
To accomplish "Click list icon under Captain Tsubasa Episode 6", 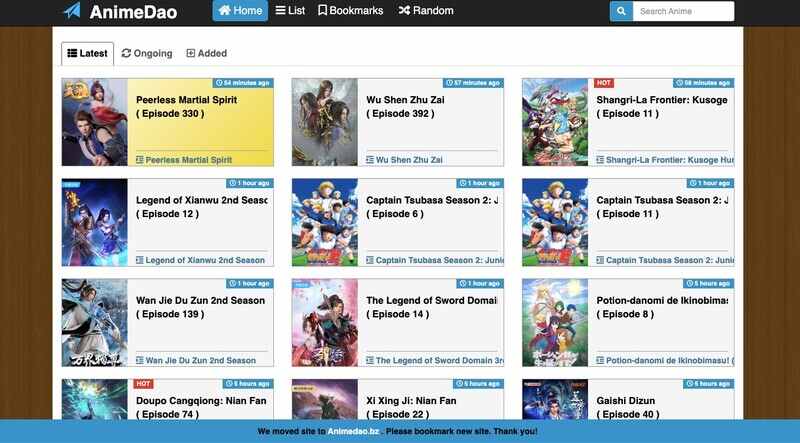I will pos(370,260).
